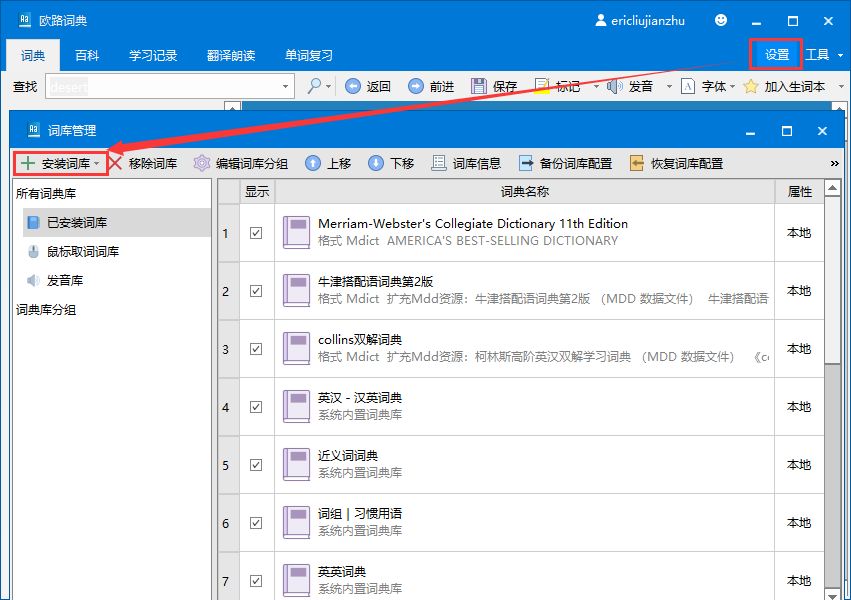This screenshot has height=600, width=851.
Task: Click the 词典名称 column header
Action: coord(525,192)
